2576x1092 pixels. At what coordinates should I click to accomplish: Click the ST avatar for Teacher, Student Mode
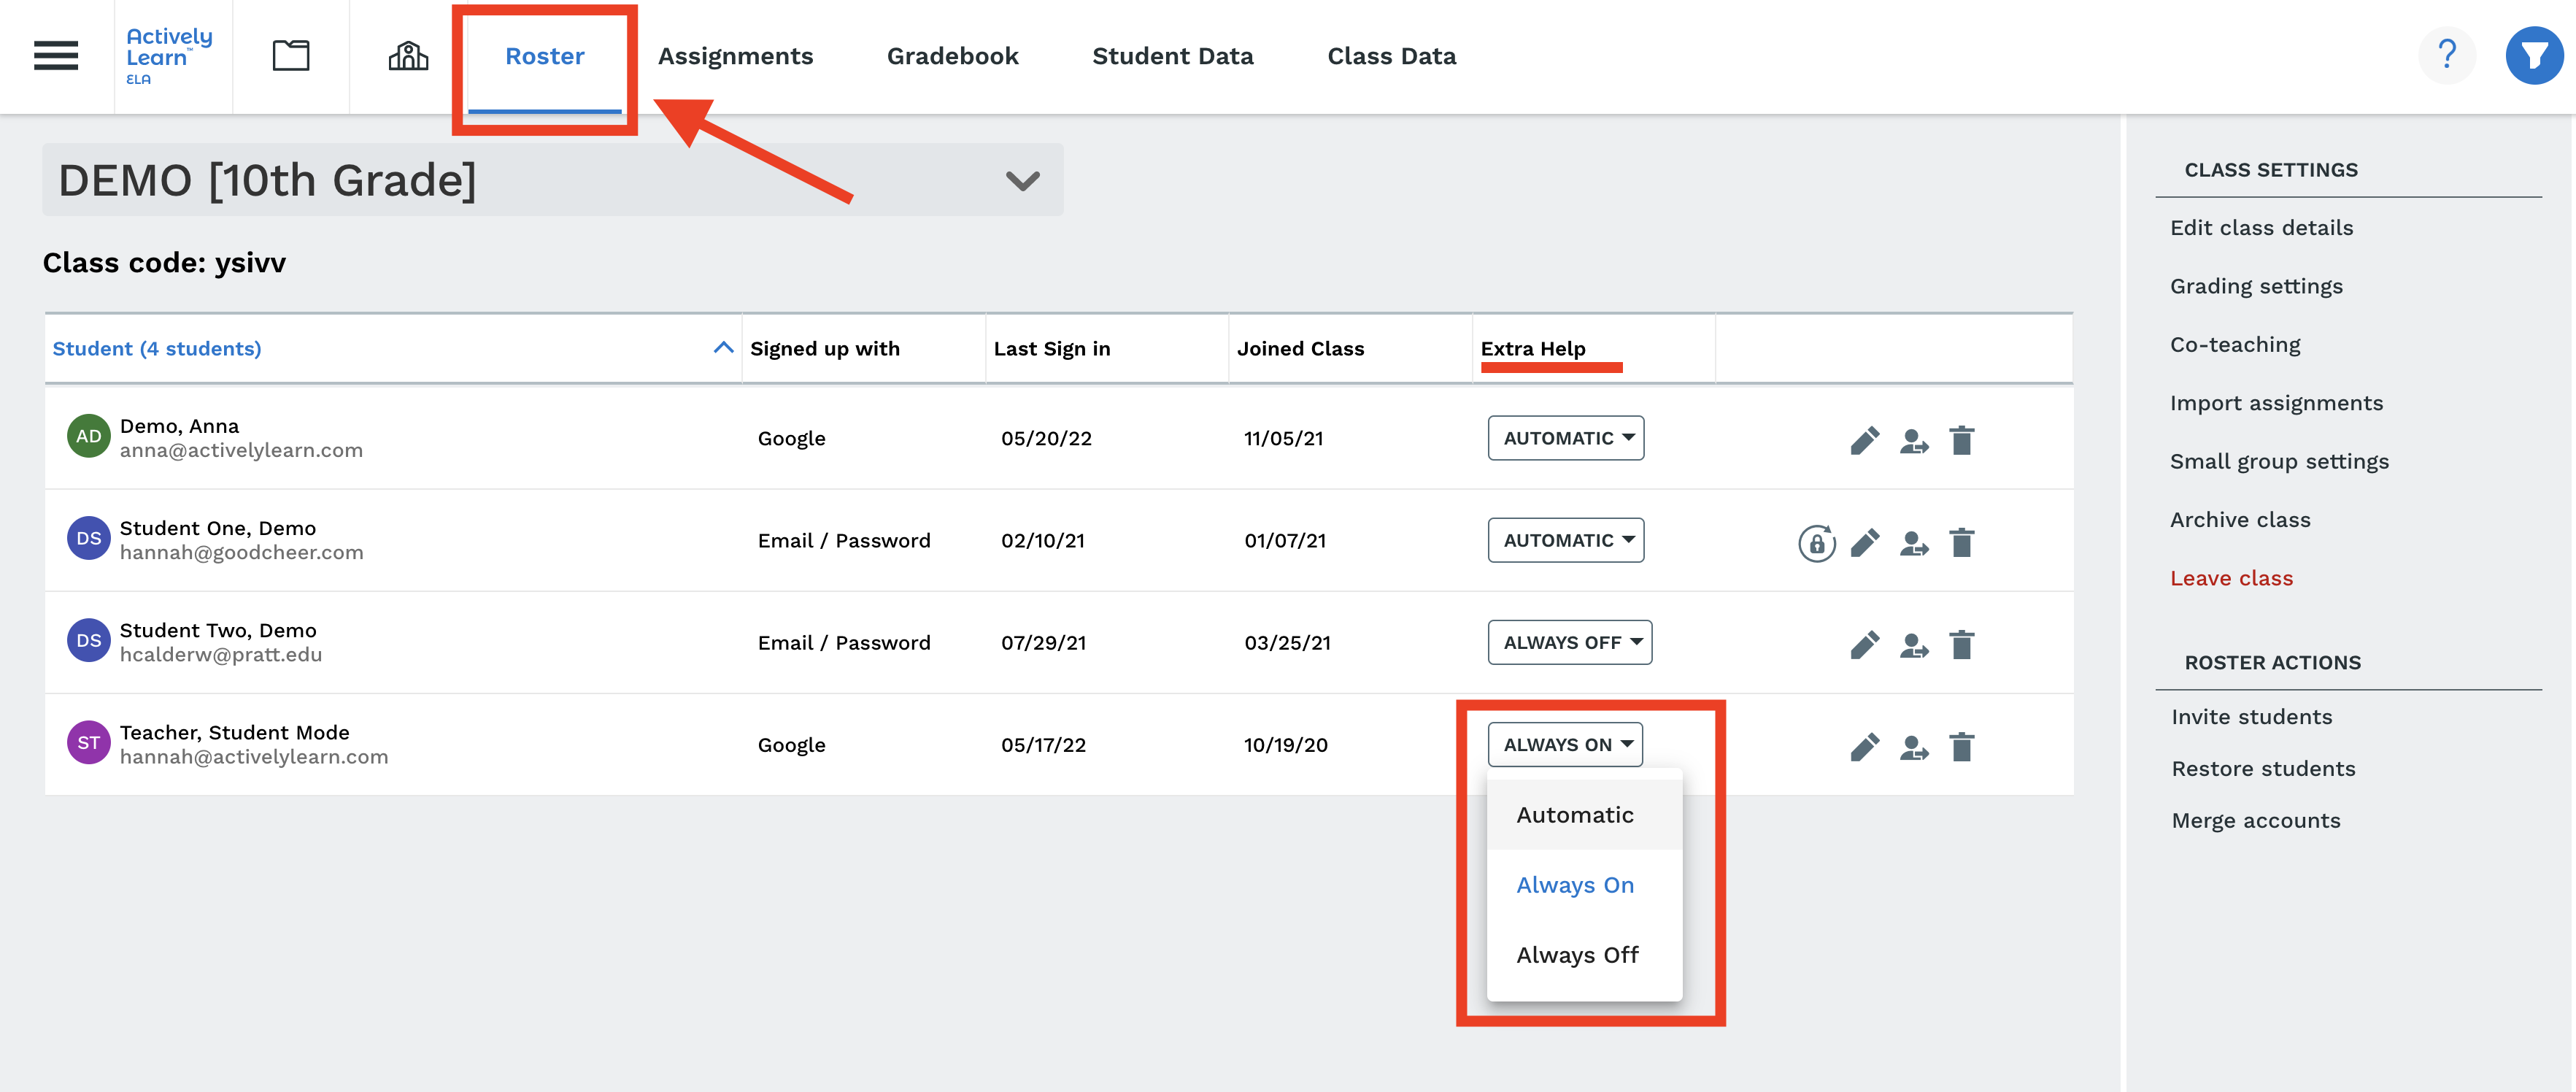click(x=88, y=743)
